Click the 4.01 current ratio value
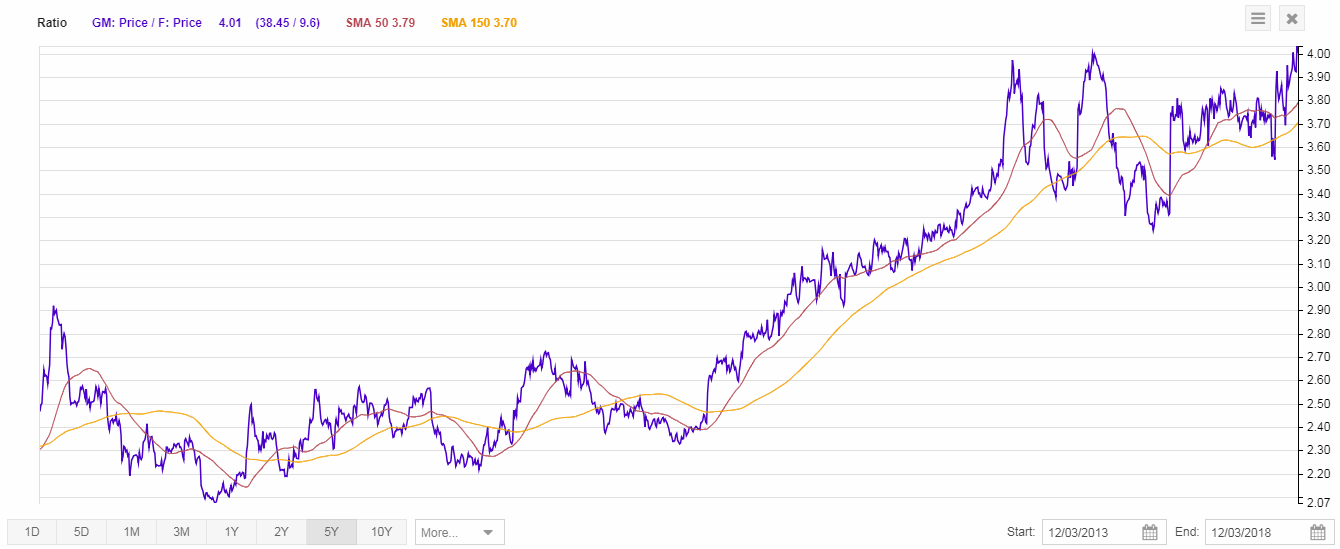 tap(232, 22)
